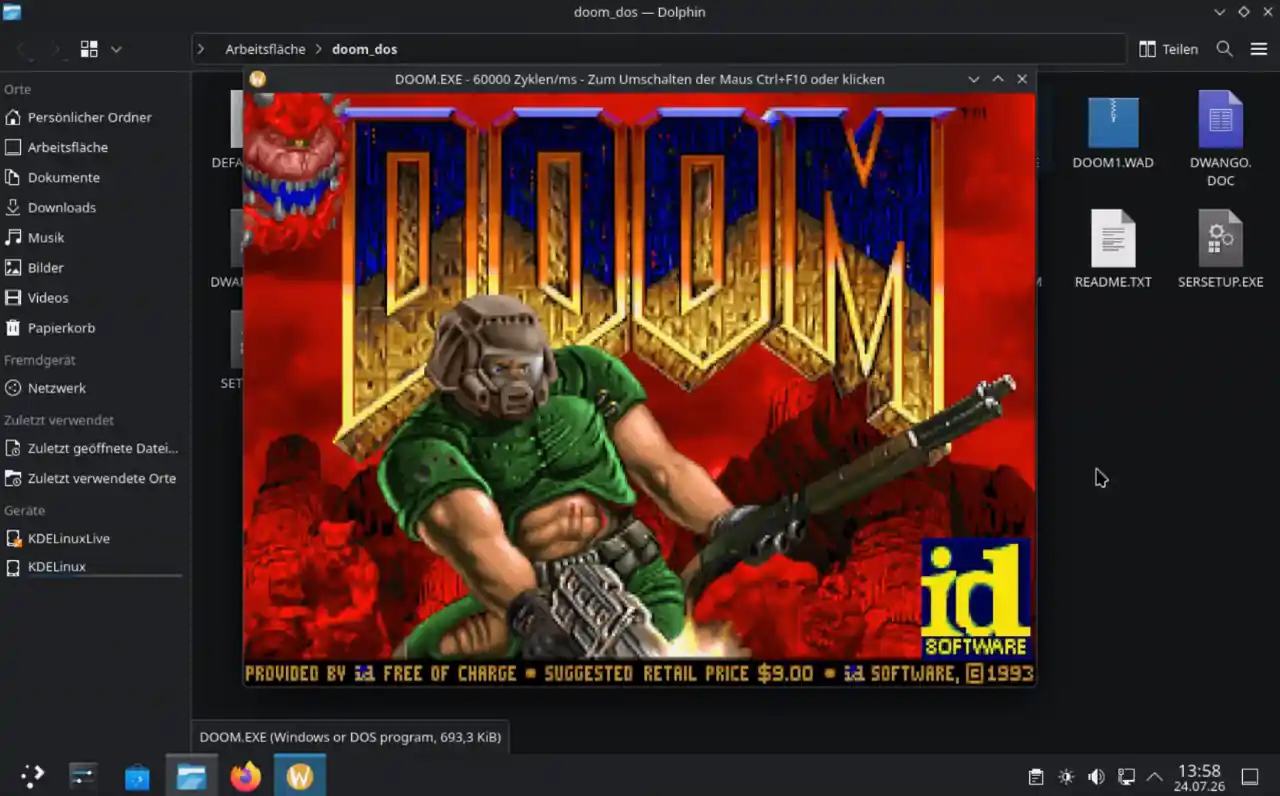Select the README.TXT file icon
This screenshot has height=796, width=1280.
coord(1113,238)
